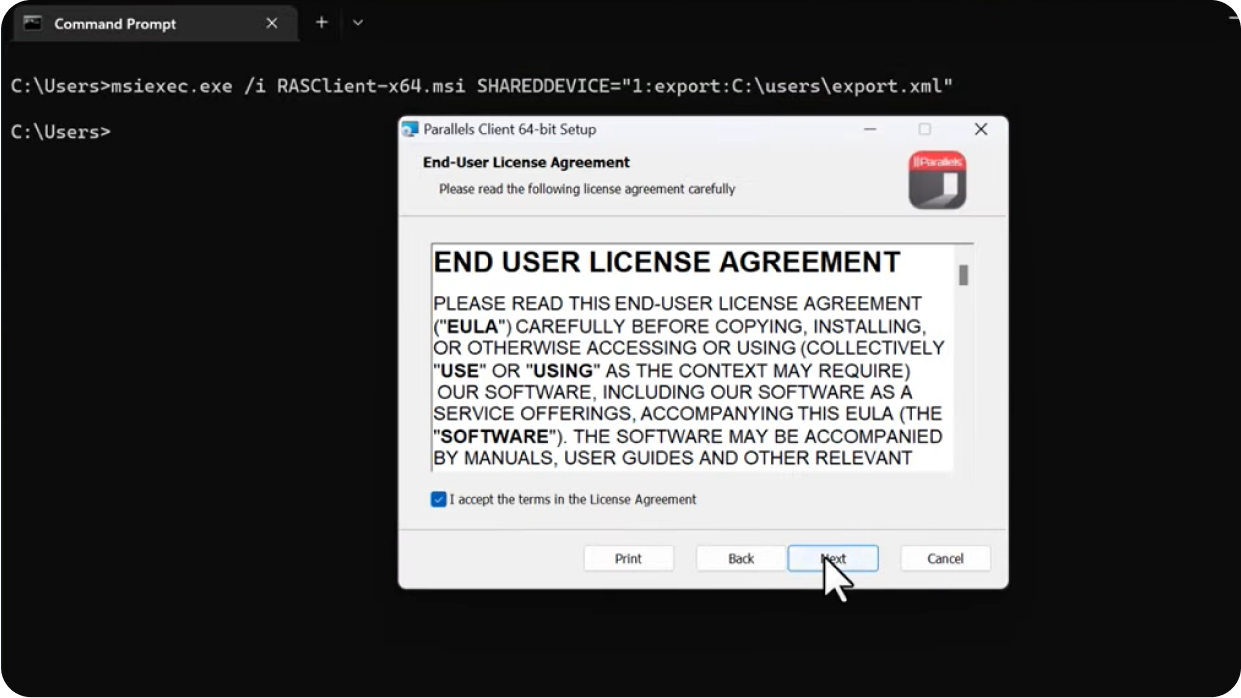This screenshot has height=698, width=1241.
Task: Click the Parallels Client setup title bar icon
Action: [410, 129]
